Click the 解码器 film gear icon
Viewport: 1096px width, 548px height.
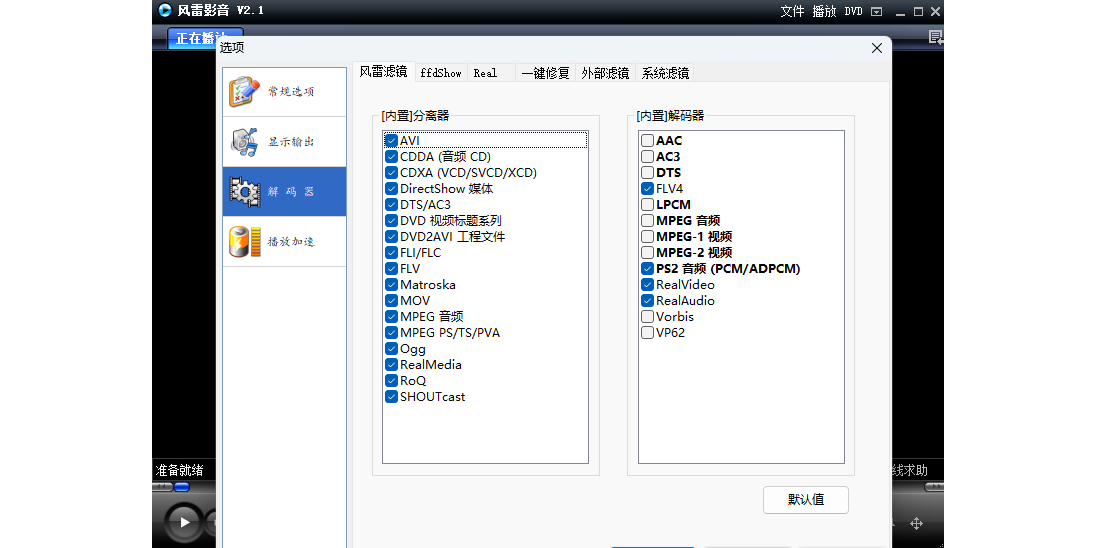[x=244, y=191]
